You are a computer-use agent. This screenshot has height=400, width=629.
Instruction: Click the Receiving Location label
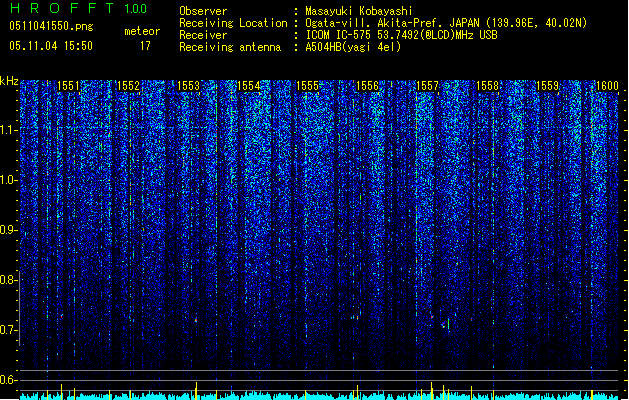coord(233,23)
